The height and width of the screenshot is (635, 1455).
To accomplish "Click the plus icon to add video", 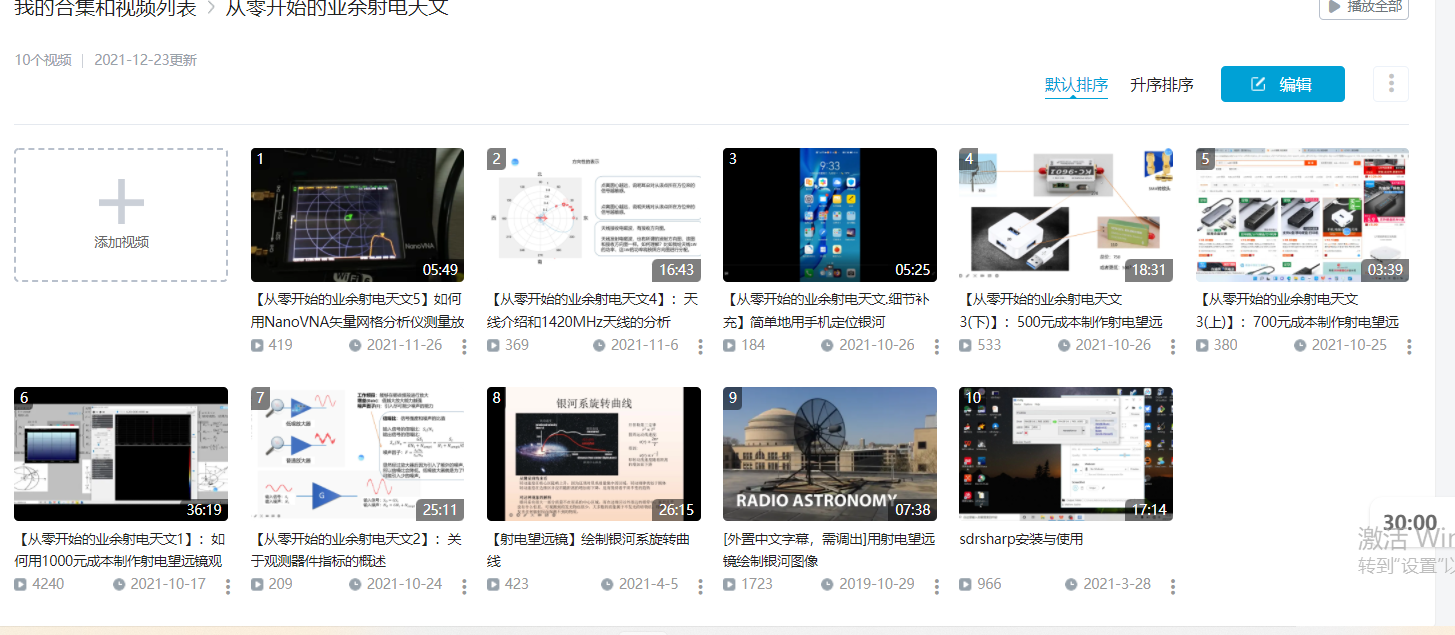I will (121, 204).
